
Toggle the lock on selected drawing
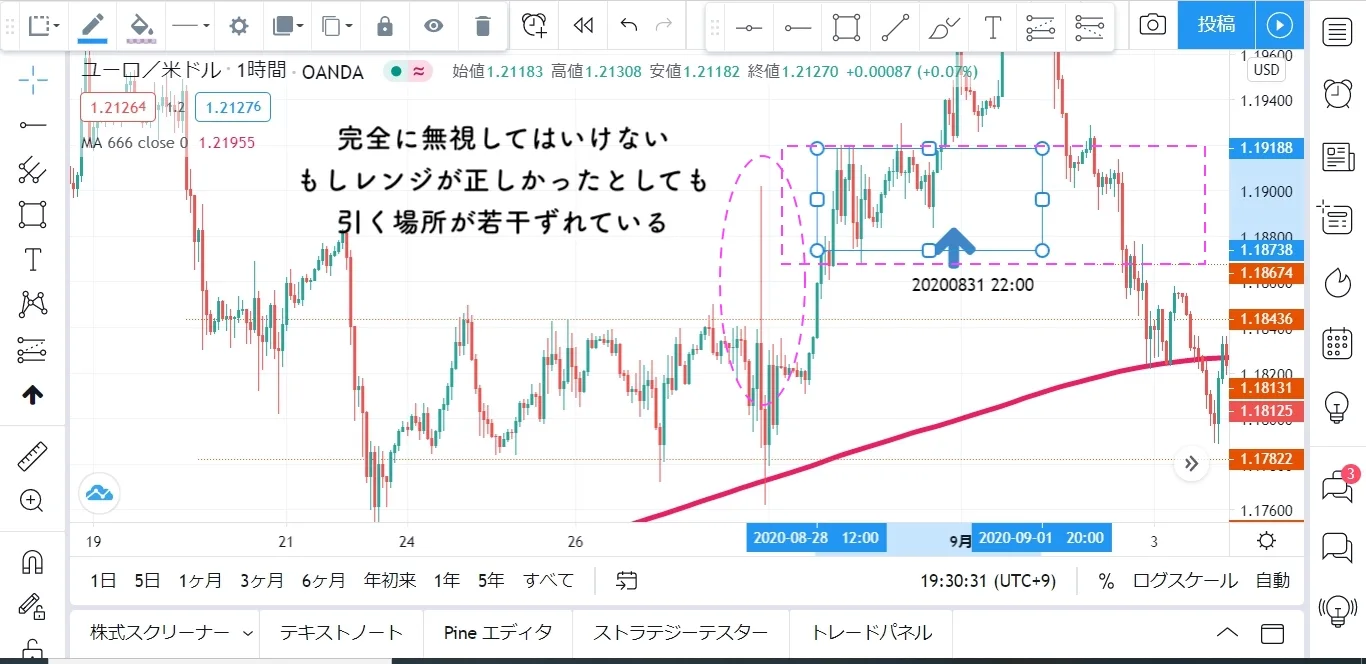pyautogui.click(x=385, y=25)
